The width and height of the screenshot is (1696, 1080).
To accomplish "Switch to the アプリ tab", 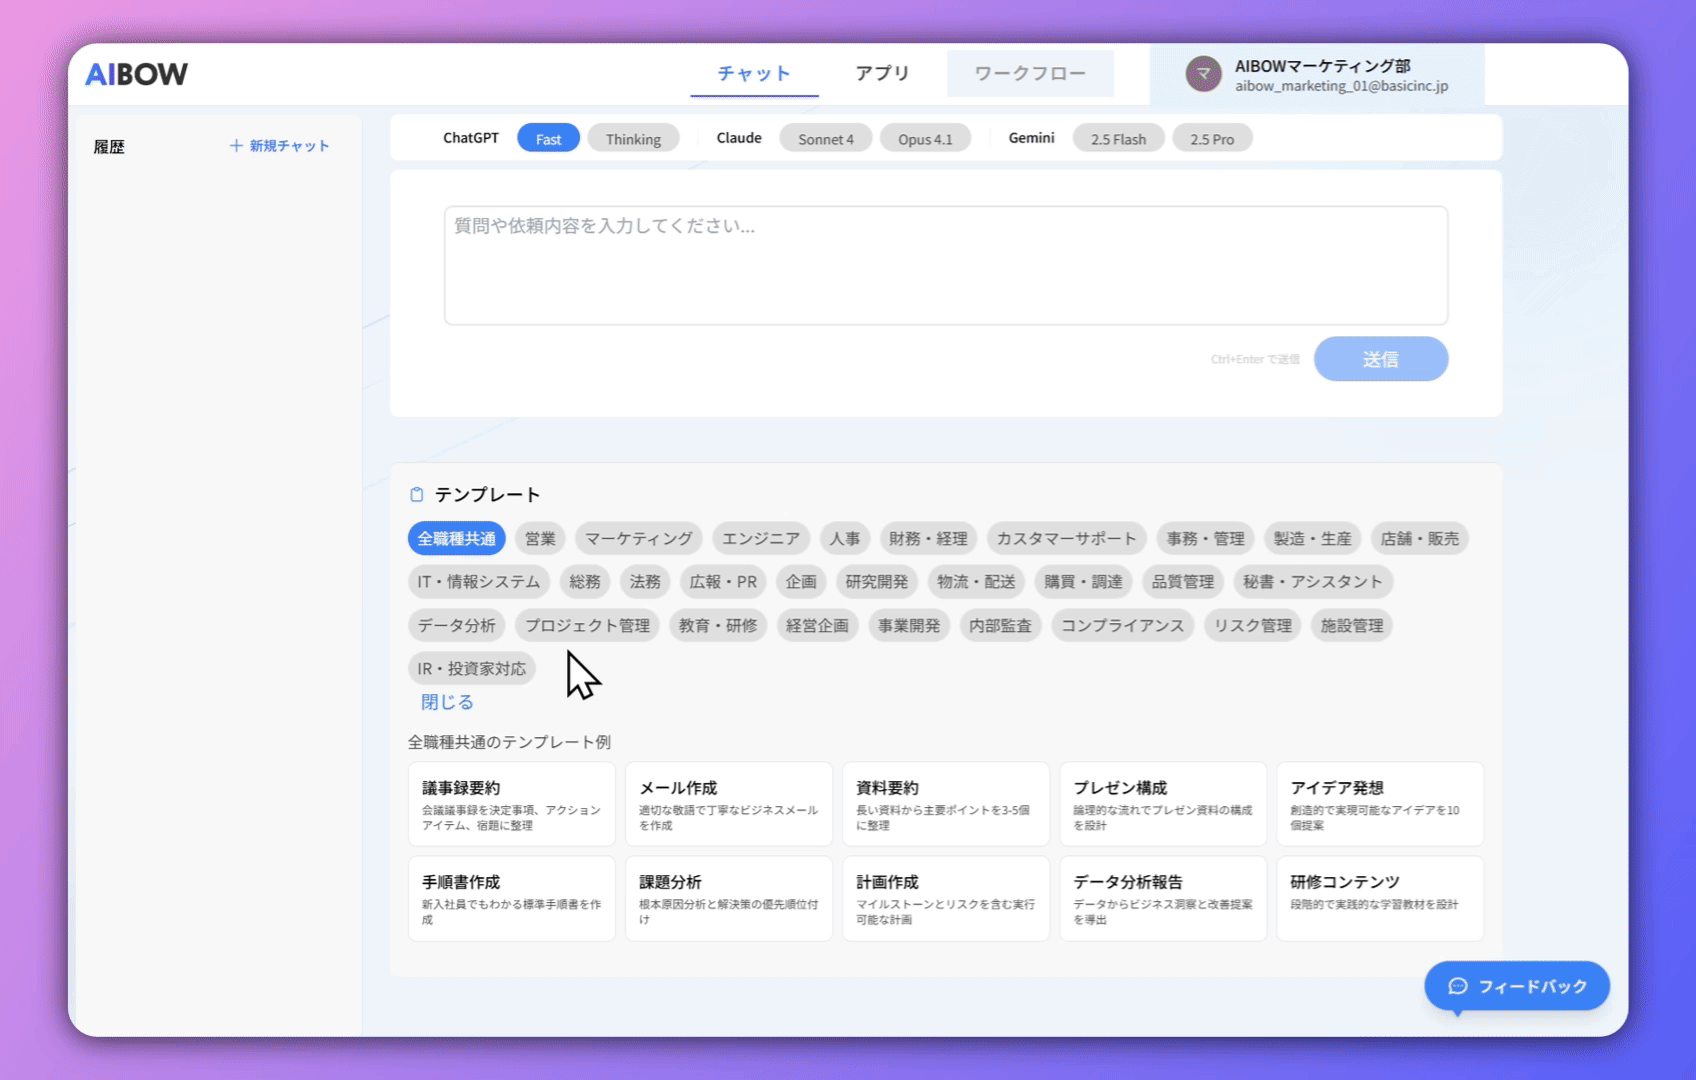I will click(x=882, y=74).
